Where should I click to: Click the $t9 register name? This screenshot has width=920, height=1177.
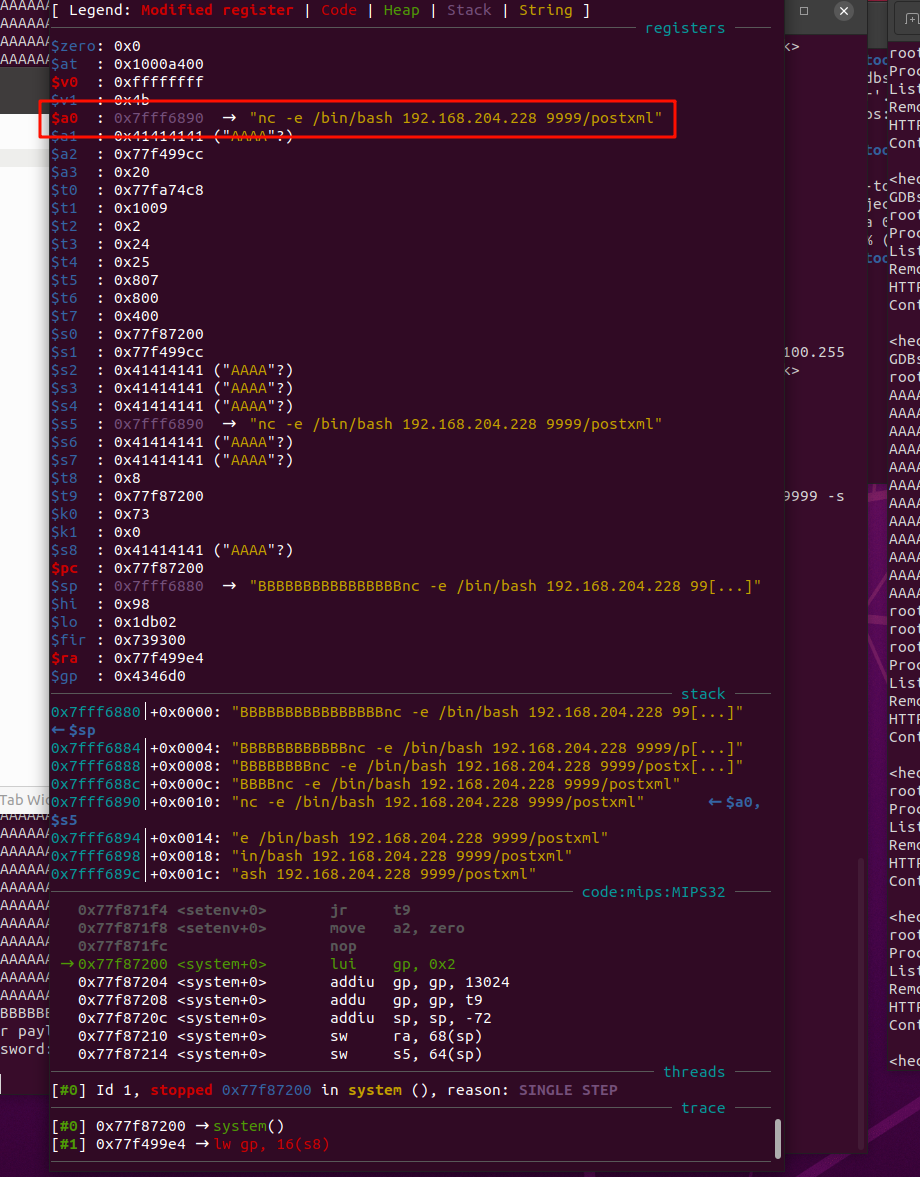coord(65,497)
